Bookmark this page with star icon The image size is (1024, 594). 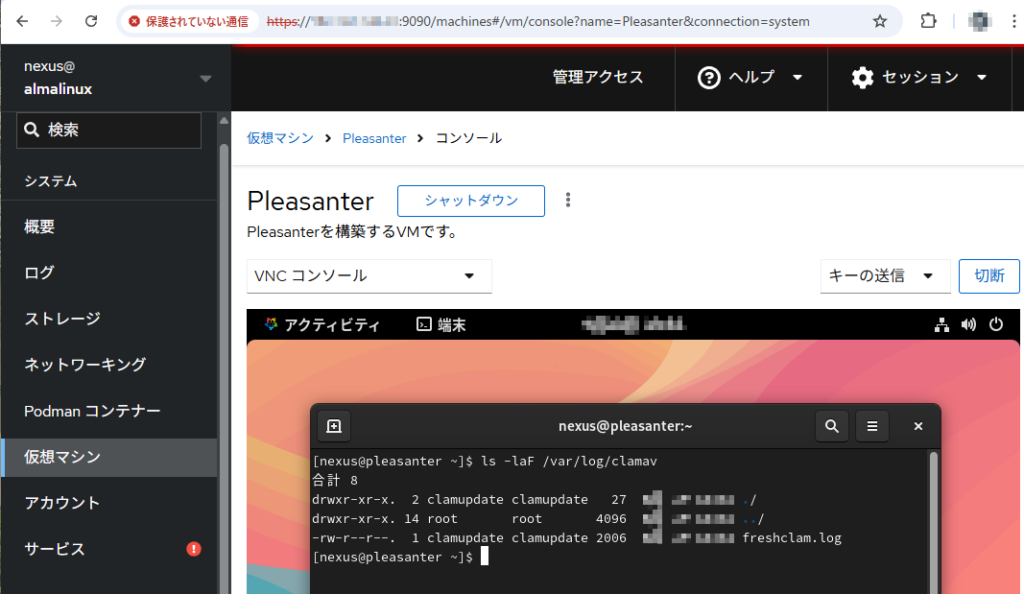[880, 21]
